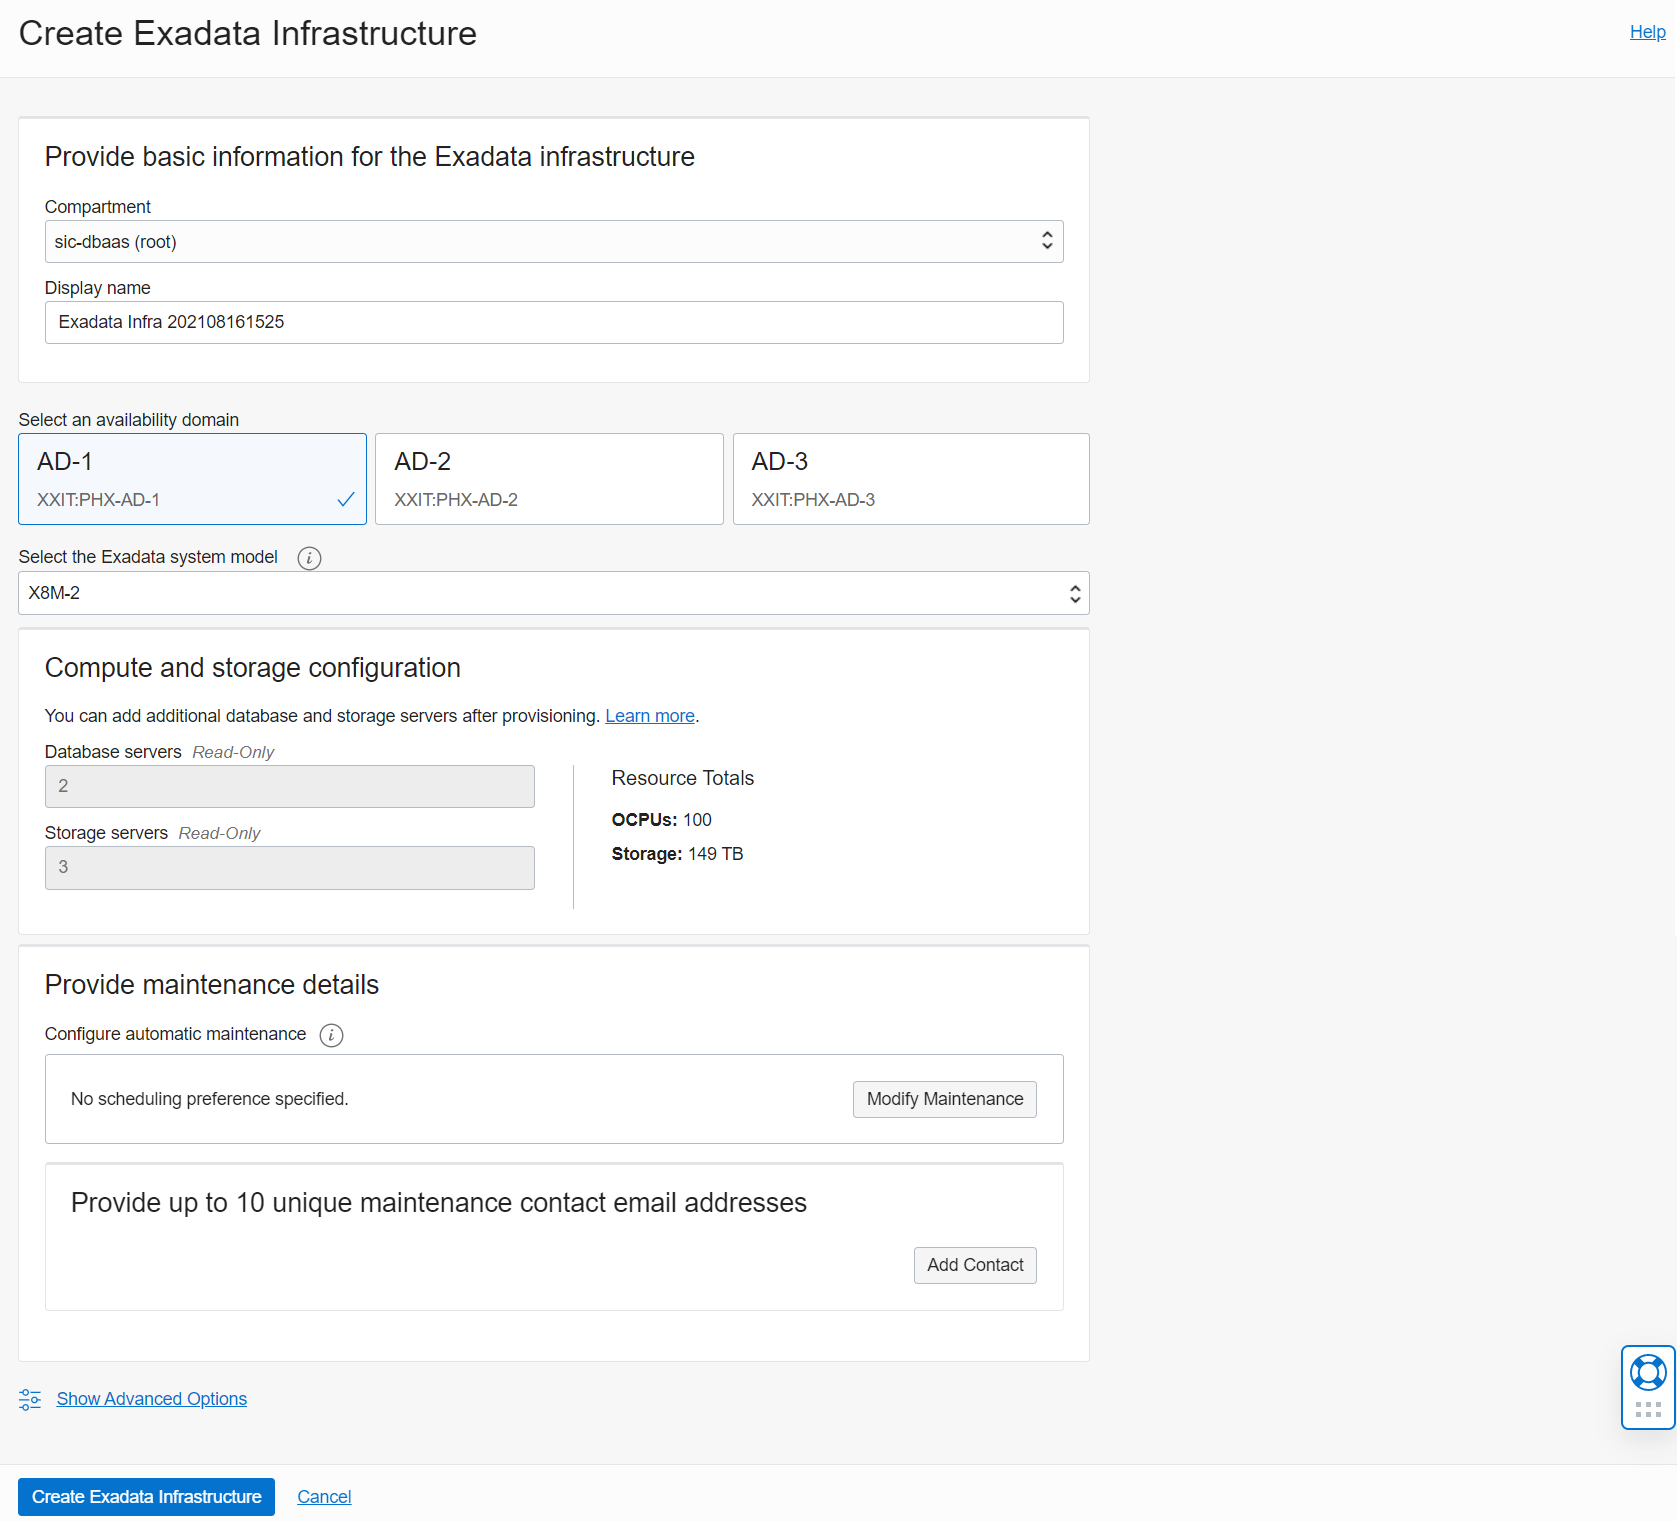
Task: Cancel the infrastructure creation
Action: [324, 1496]
